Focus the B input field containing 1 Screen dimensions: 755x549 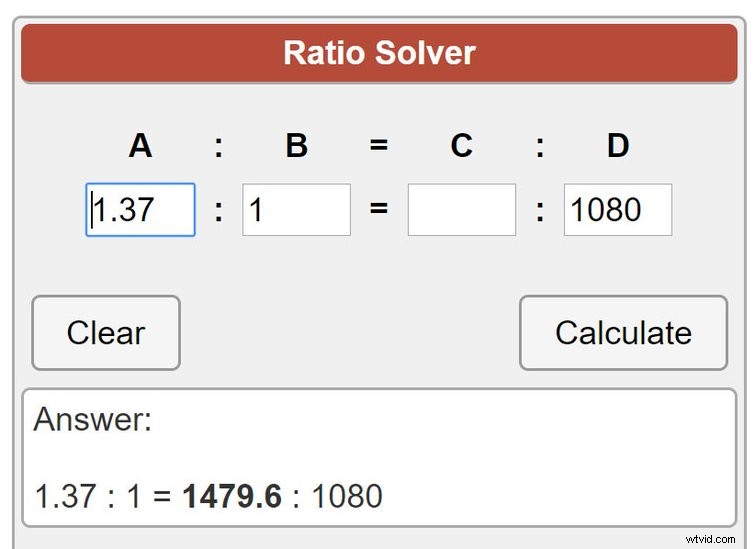pos(296,210)
